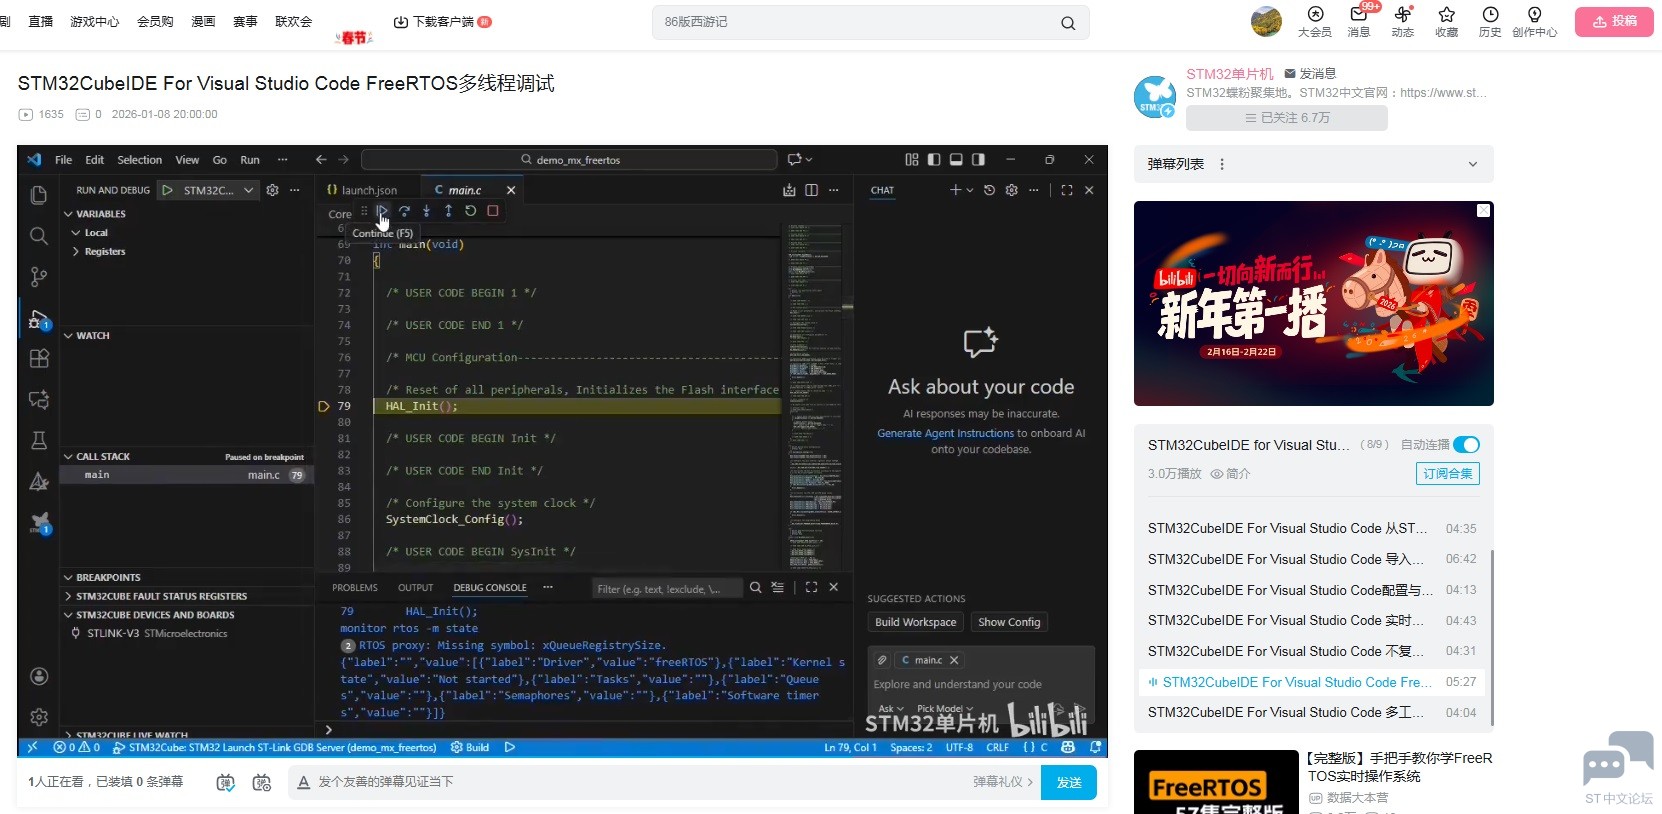Viewport: 1662px width, 814px height.
Task: Toggle the 自动连播 autoplay switch
Action: (x=1466, y=445)
